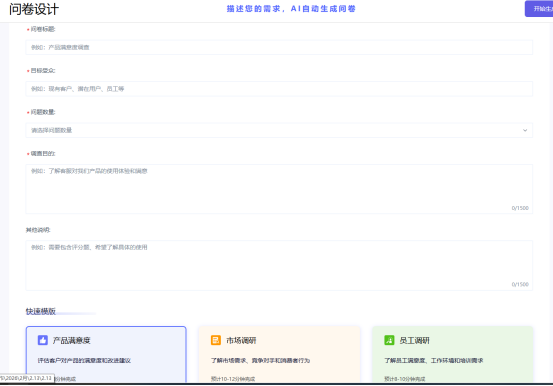Focus the 问卷标题 input field

coord(279,47)
